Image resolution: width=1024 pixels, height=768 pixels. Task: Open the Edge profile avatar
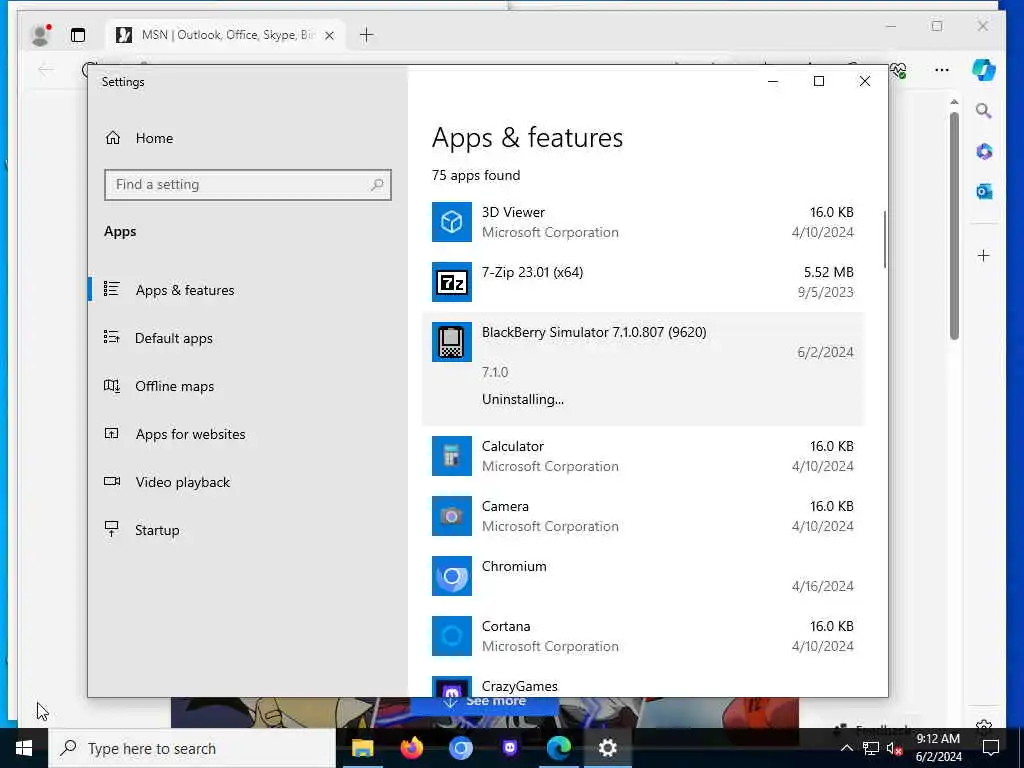(40, 35)
